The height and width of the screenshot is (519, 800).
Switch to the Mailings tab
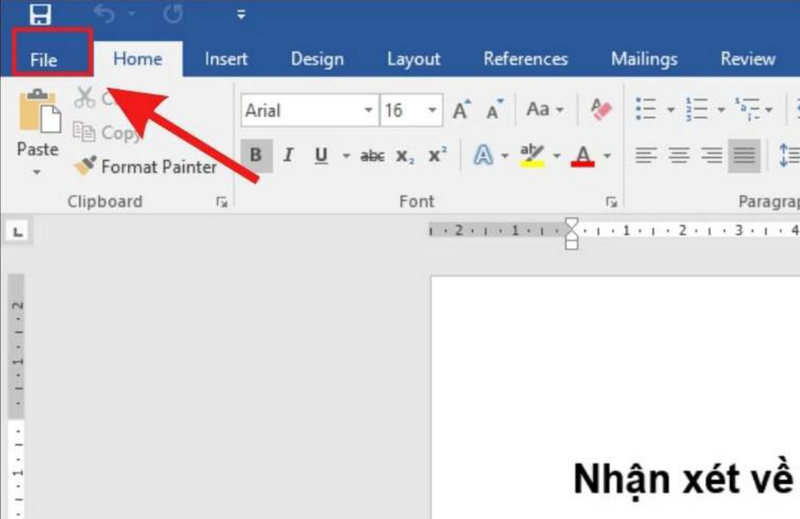[644, 59]
